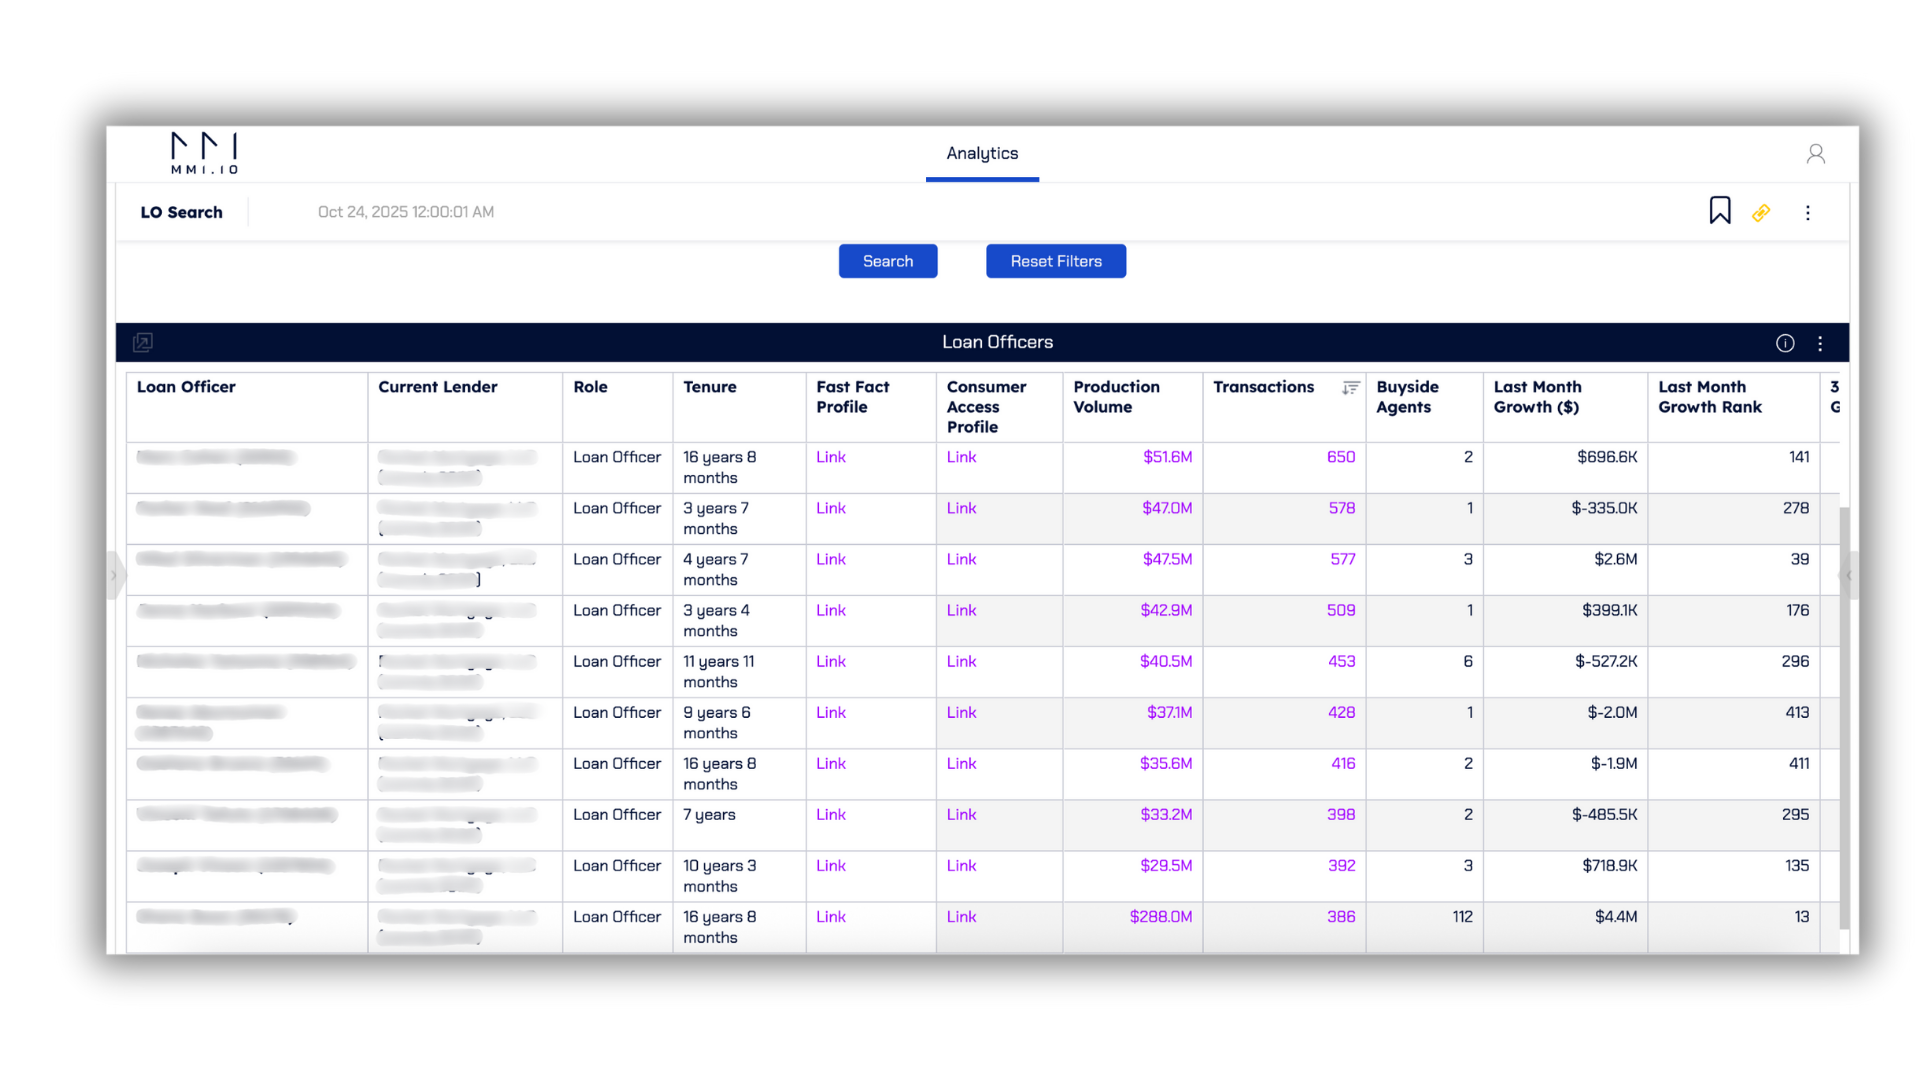Click the $288.0M production volume value
Image resolution: width=1920 pixels, height=1080 pixels.
1160,917
